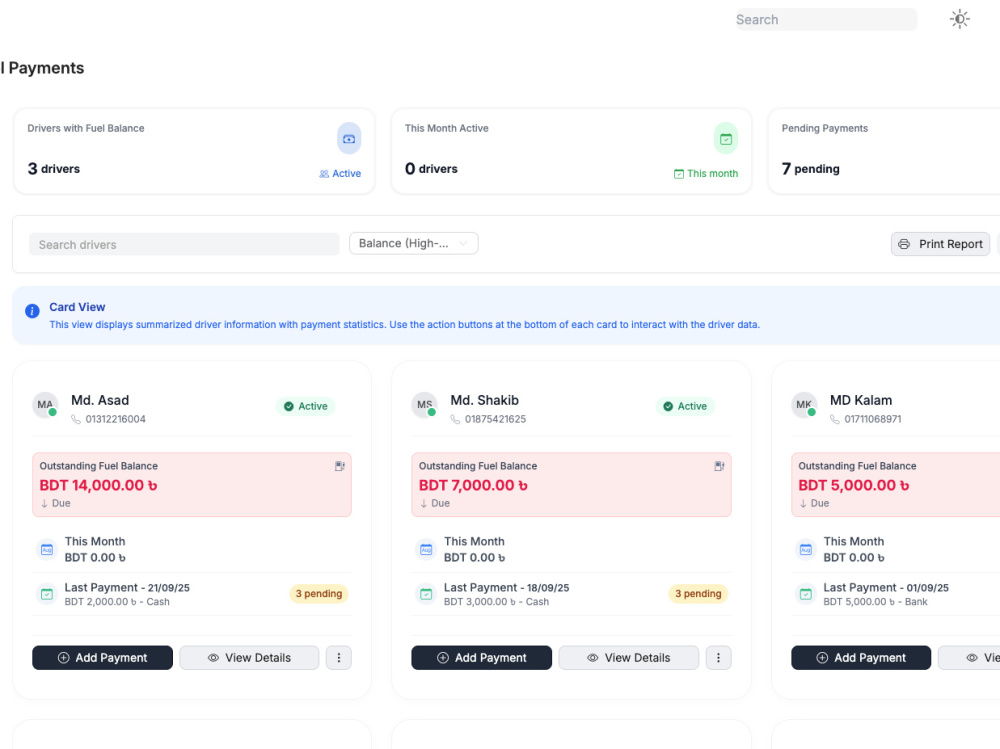Click the phone icon beside 01711068971
Viewport: 1000px width, 749px height.
click(x=834, y=419)
